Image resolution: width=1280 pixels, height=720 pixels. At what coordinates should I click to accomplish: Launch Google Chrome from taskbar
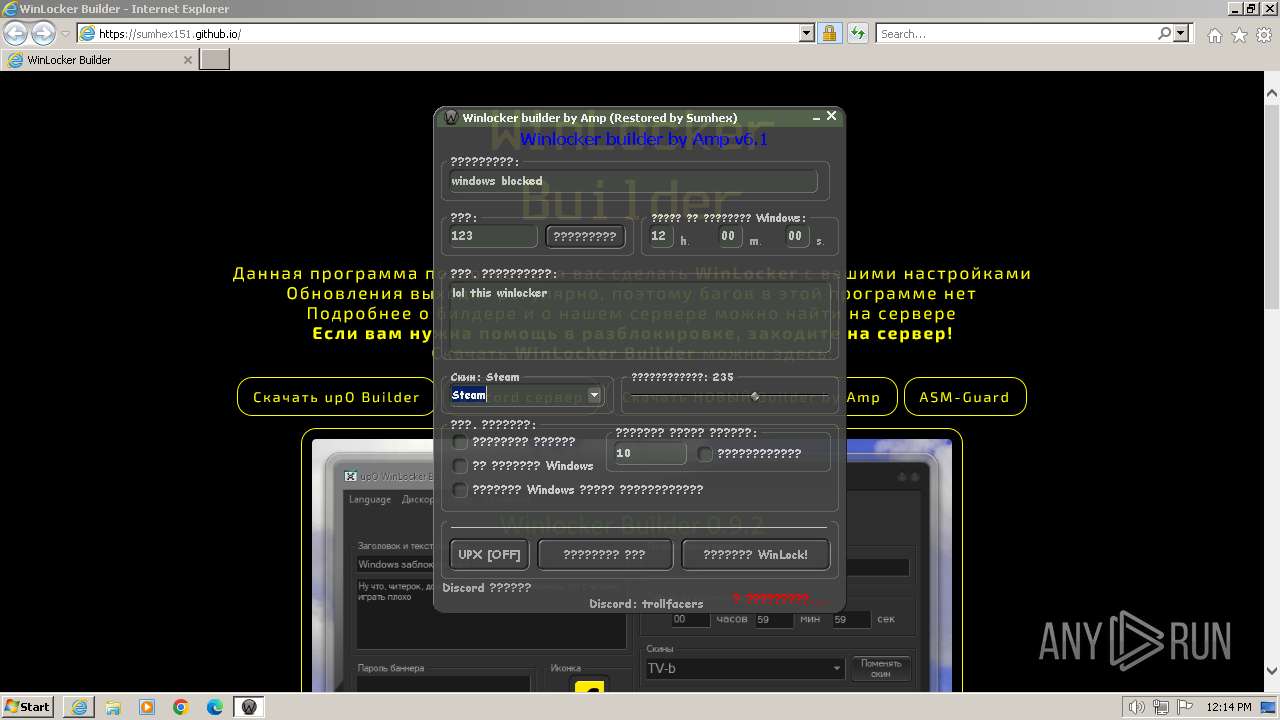tap(181, 707)
